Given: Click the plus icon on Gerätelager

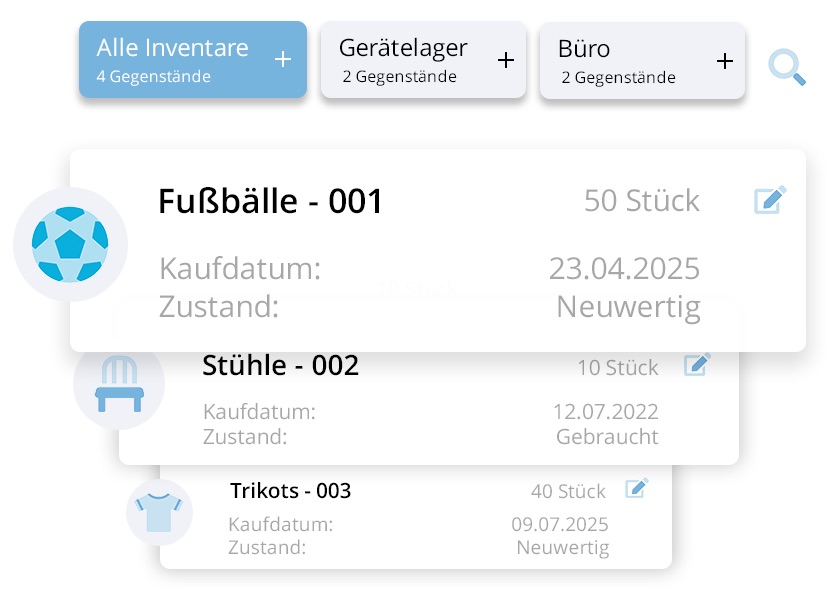Looking at the screenshot, I should (x=505, y=59).
